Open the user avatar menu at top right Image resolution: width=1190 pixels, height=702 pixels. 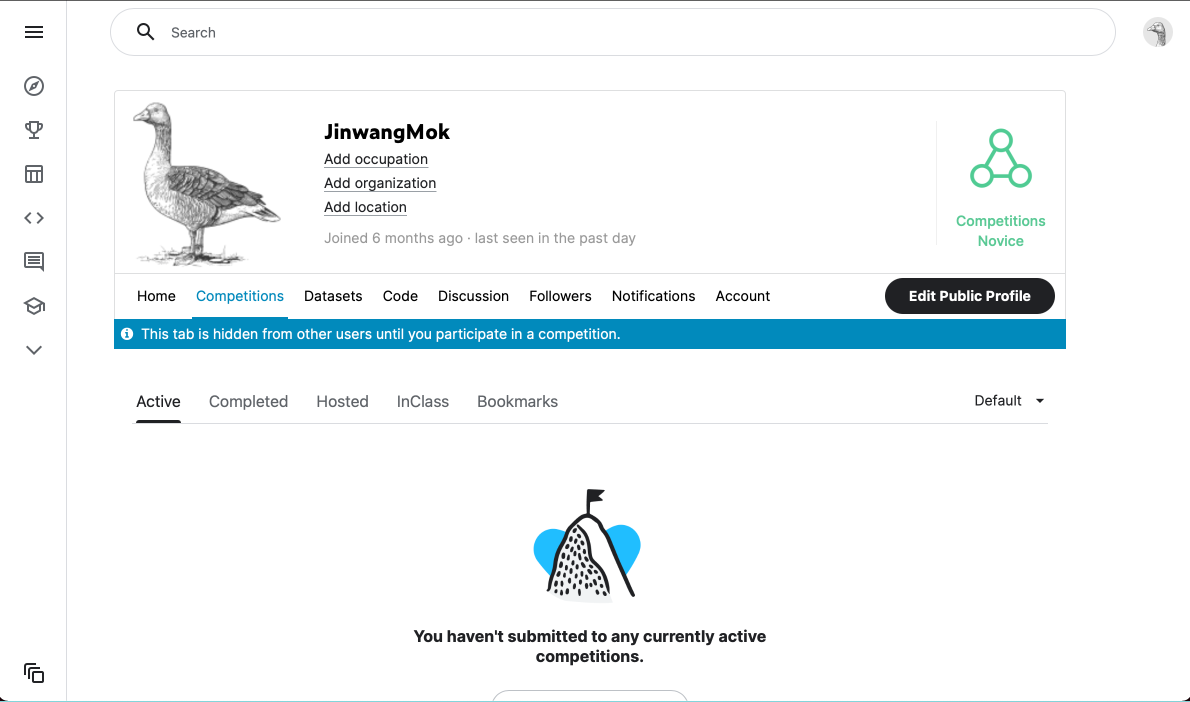(1157, 33)
